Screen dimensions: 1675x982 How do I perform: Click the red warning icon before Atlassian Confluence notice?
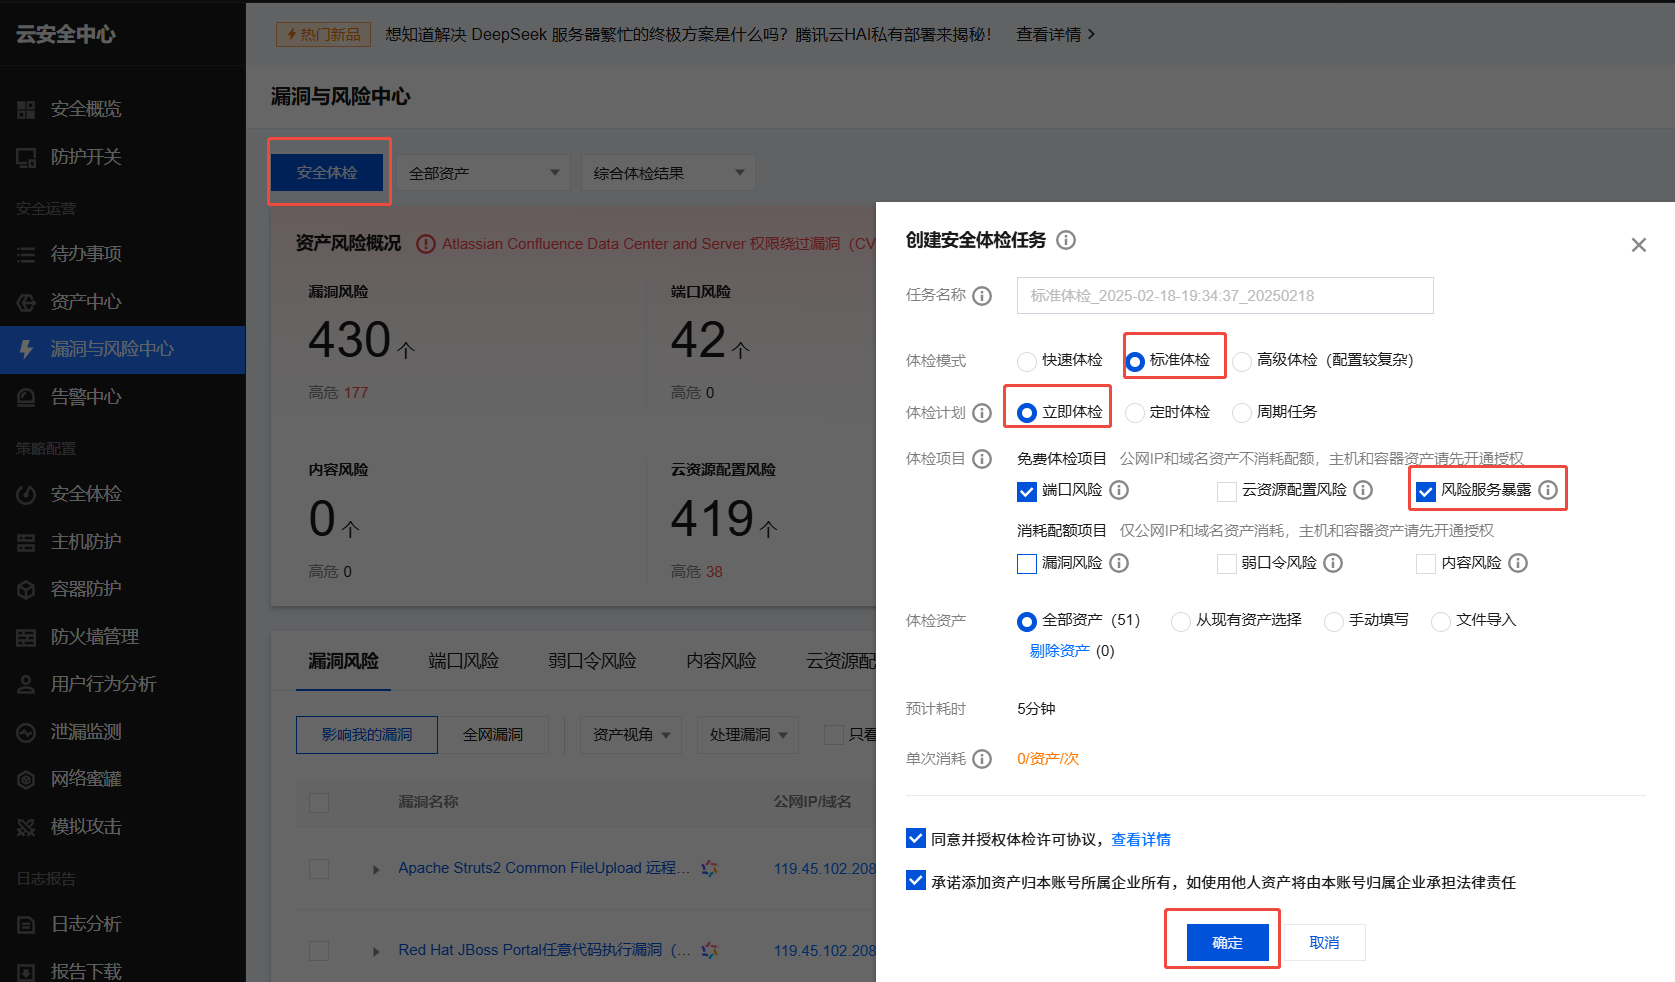(x=425, y=244)
